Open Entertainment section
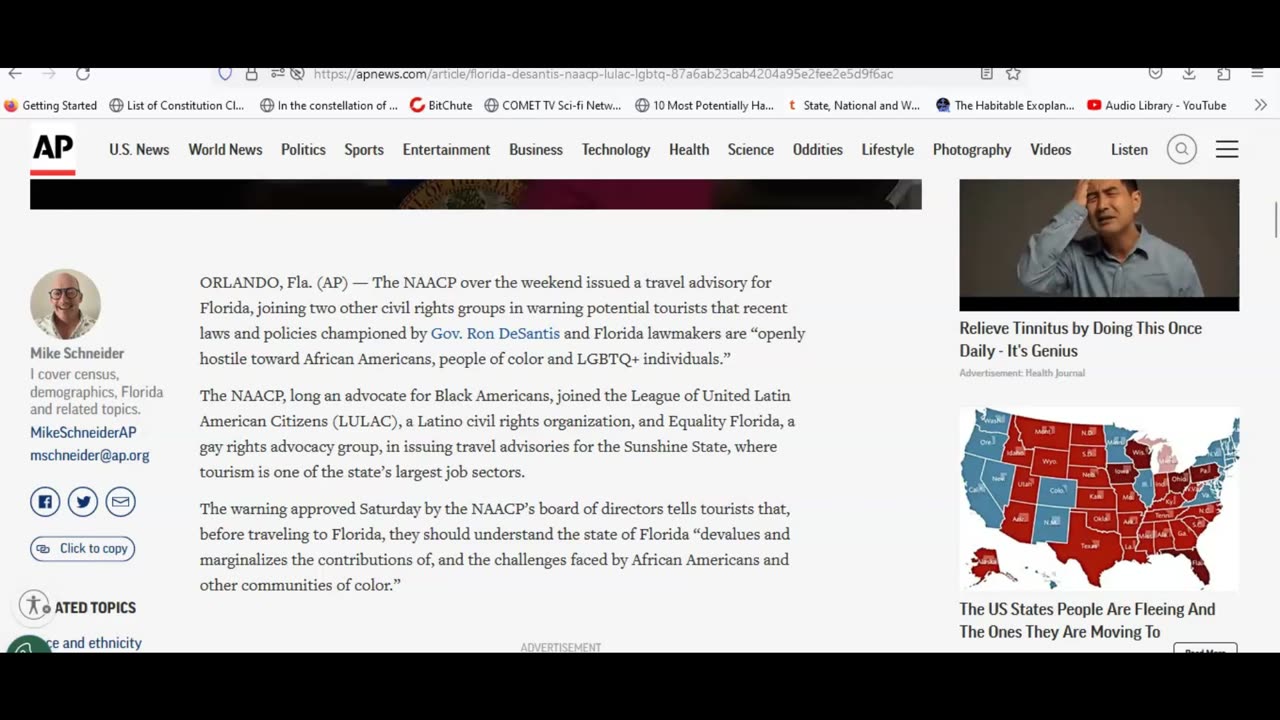This screenshot has height=720, width=1280. click(x=446, y=150)
